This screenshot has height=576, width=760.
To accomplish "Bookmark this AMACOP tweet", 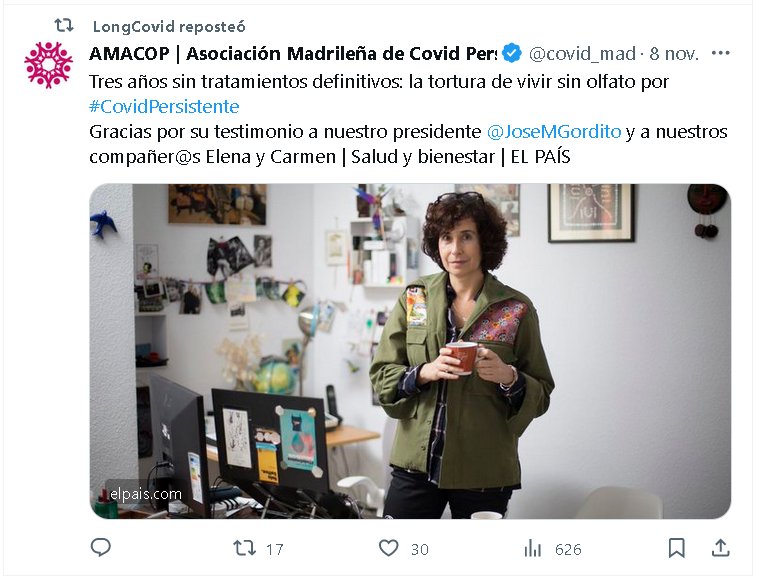I will (x=677, y=548).
